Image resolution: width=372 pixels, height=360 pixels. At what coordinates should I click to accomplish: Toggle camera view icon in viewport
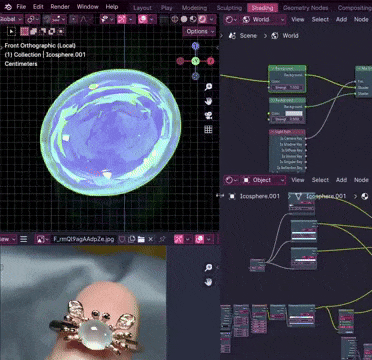(208, 116)
